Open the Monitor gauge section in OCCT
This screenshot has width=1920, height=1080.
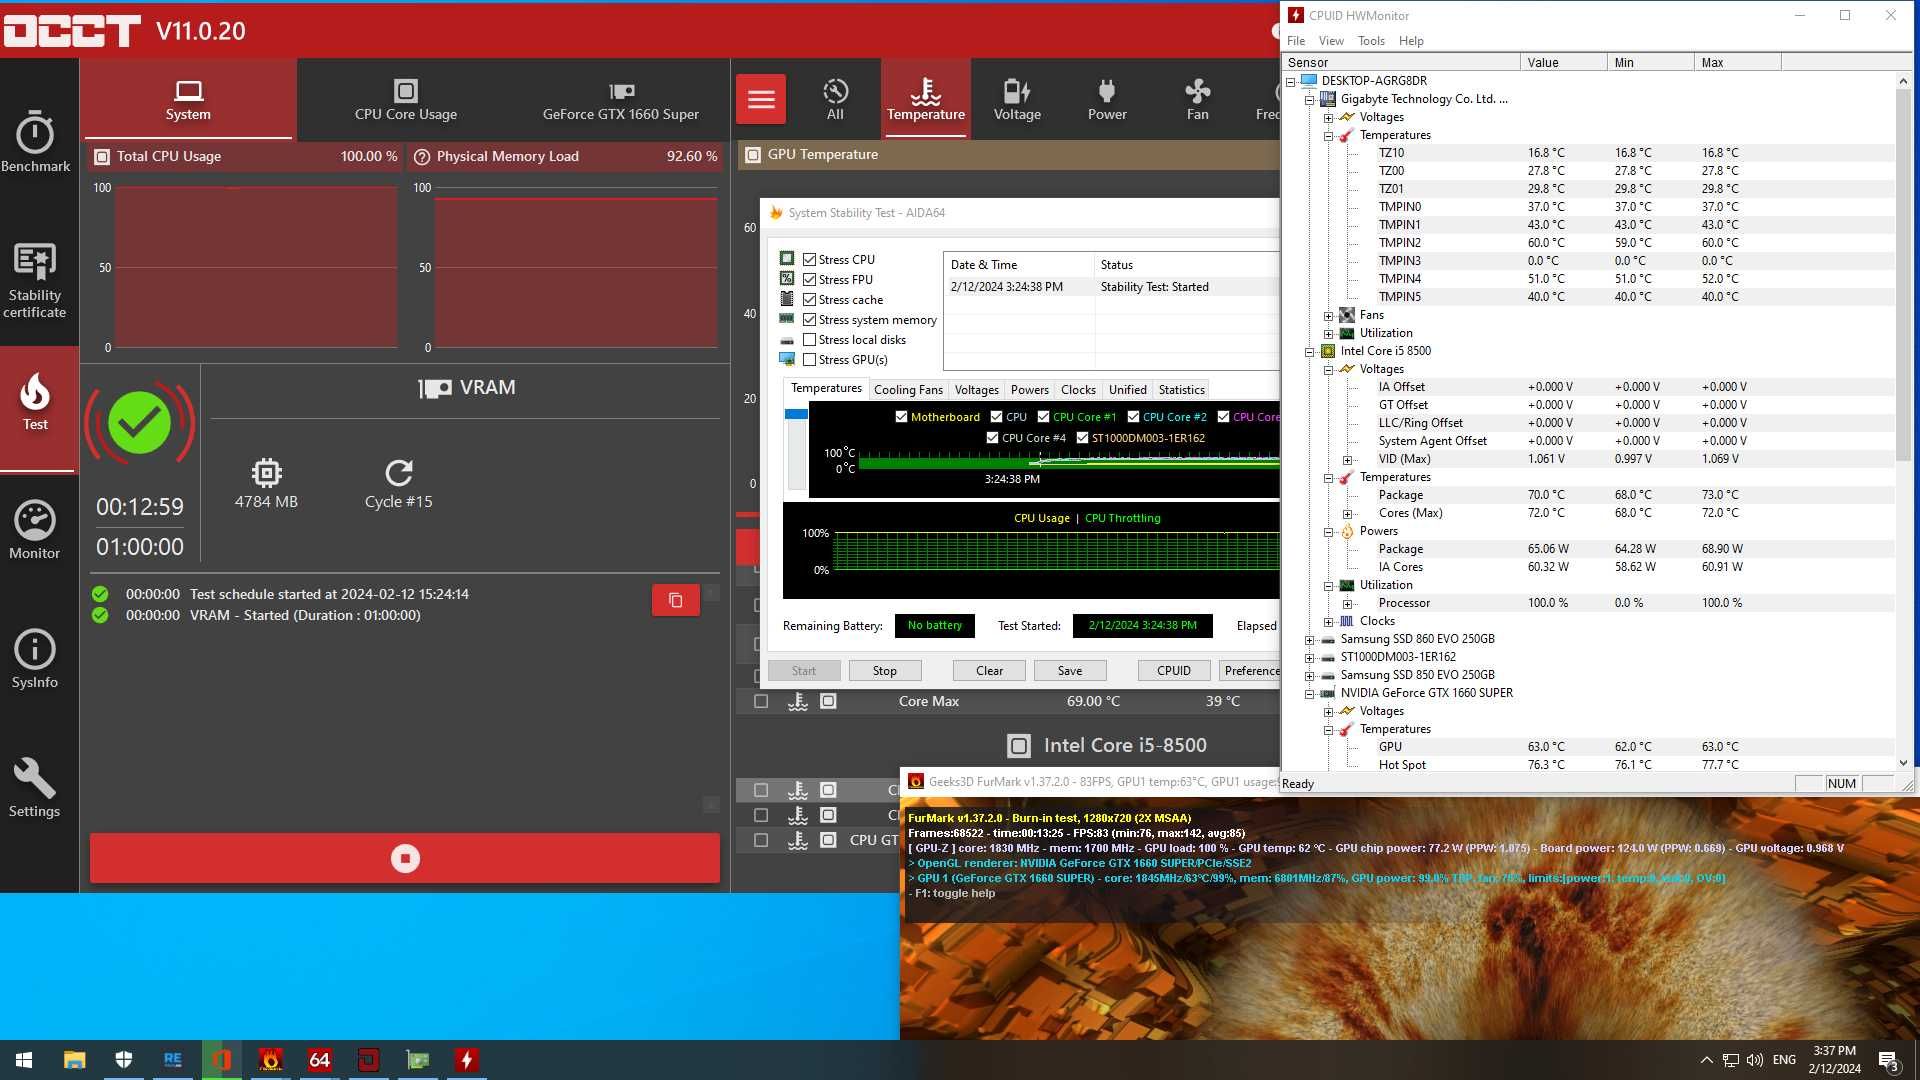pyautogui.click(x=35, y=530)
